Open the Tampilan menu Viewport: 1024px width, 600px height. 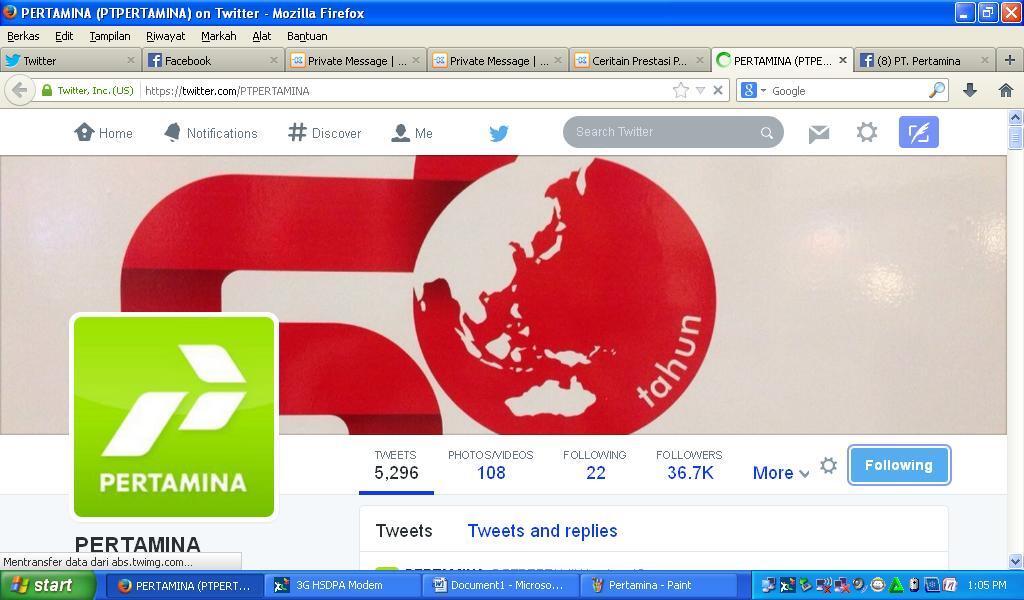point(110,36)
